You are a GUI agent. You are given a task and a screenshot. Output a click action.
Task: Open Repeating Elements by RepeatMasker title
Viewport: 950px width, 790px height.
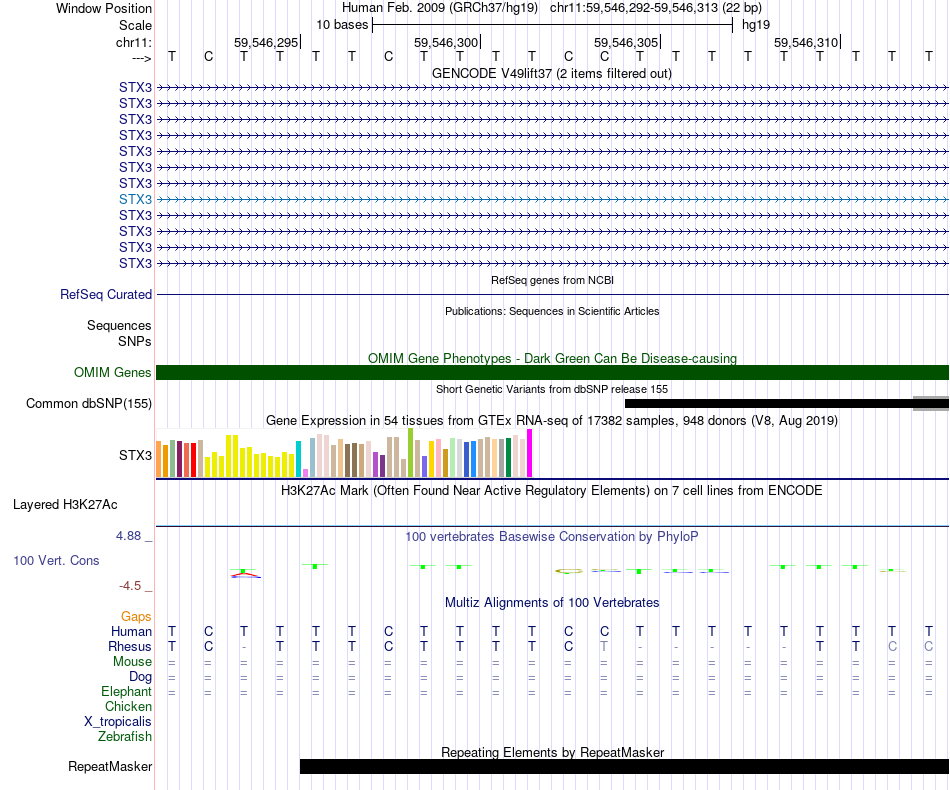tap(552, 752)
